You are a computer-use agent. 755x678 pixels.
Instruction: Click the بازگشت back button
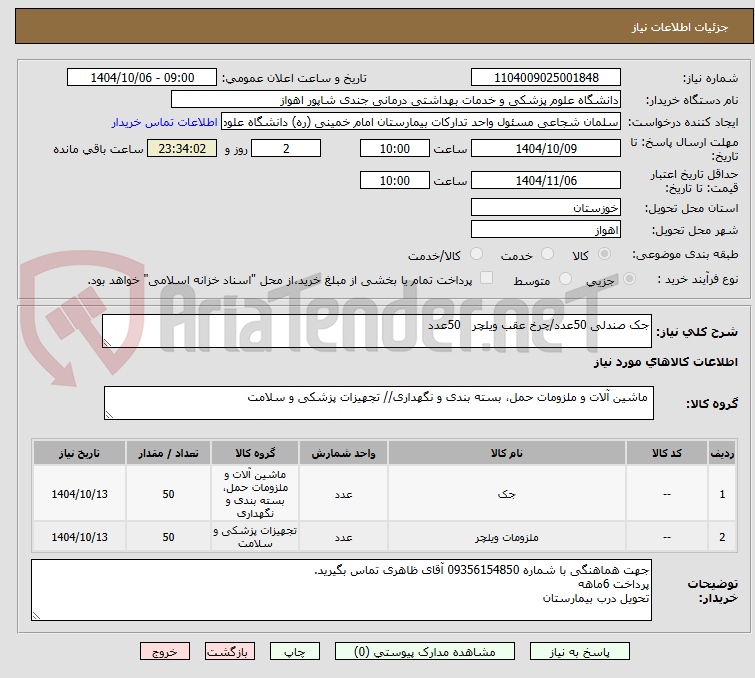229,652
